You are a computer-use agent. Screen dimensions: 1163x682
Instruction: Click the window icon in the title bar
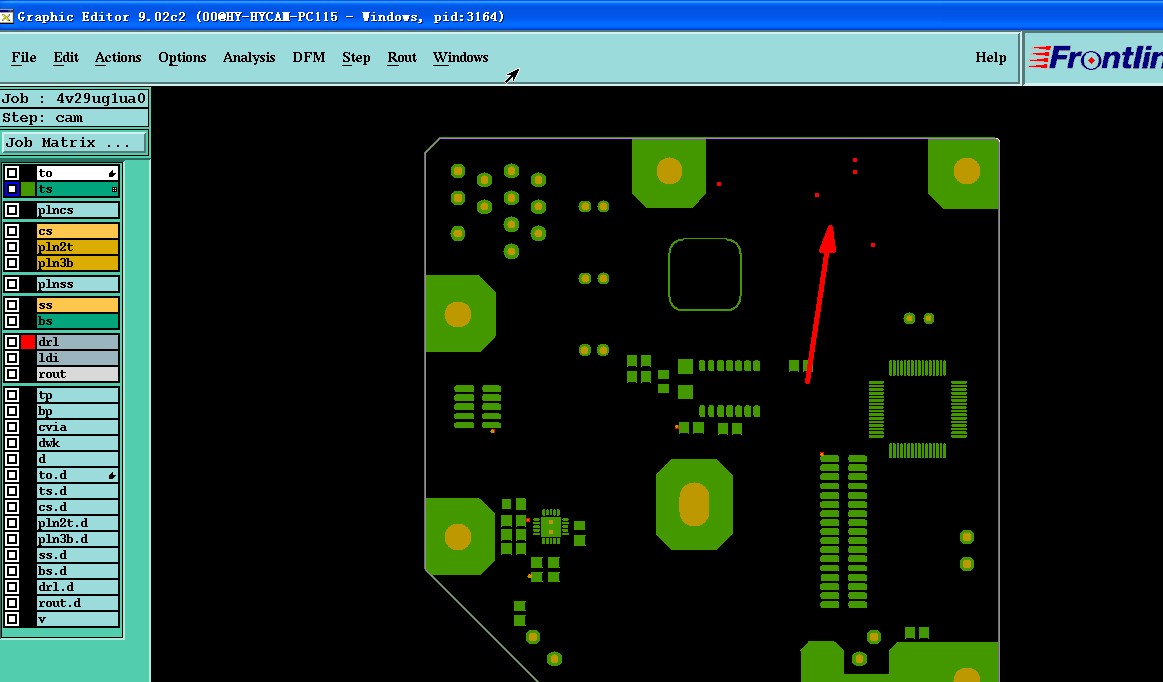coord(6,16)
